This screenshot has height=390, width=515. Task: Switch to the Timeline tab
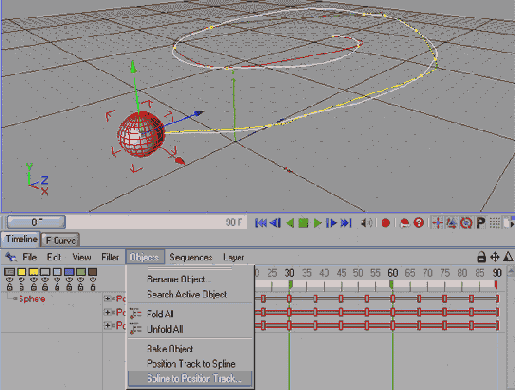pos(21,239)
